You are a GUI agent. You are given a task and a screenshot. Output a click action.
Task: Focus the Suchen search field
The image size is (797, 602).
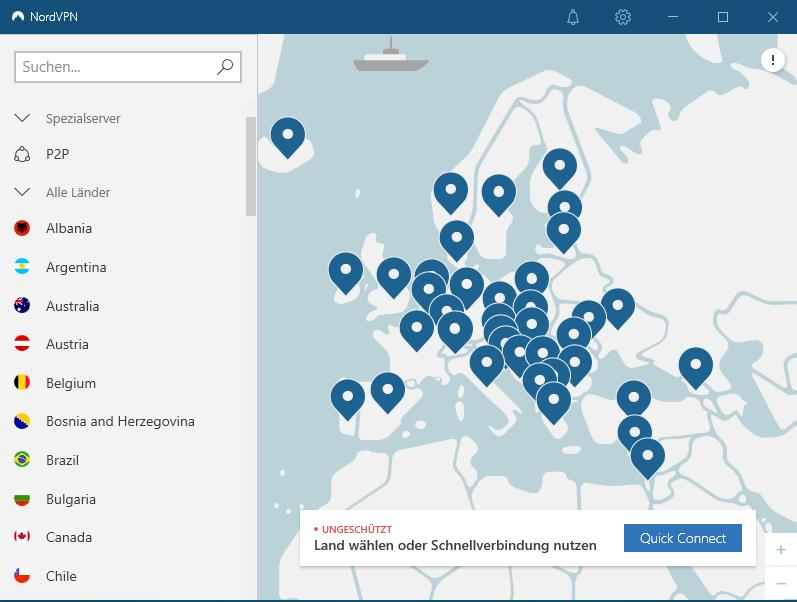(x=115, y=67)
